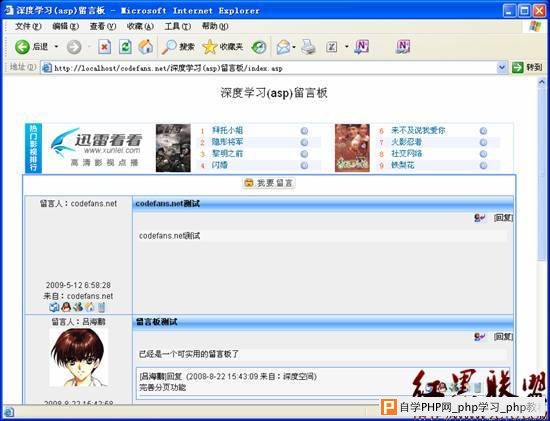Open the 隐形将军 movie link
Screen dimensions: 550x421
227,142
